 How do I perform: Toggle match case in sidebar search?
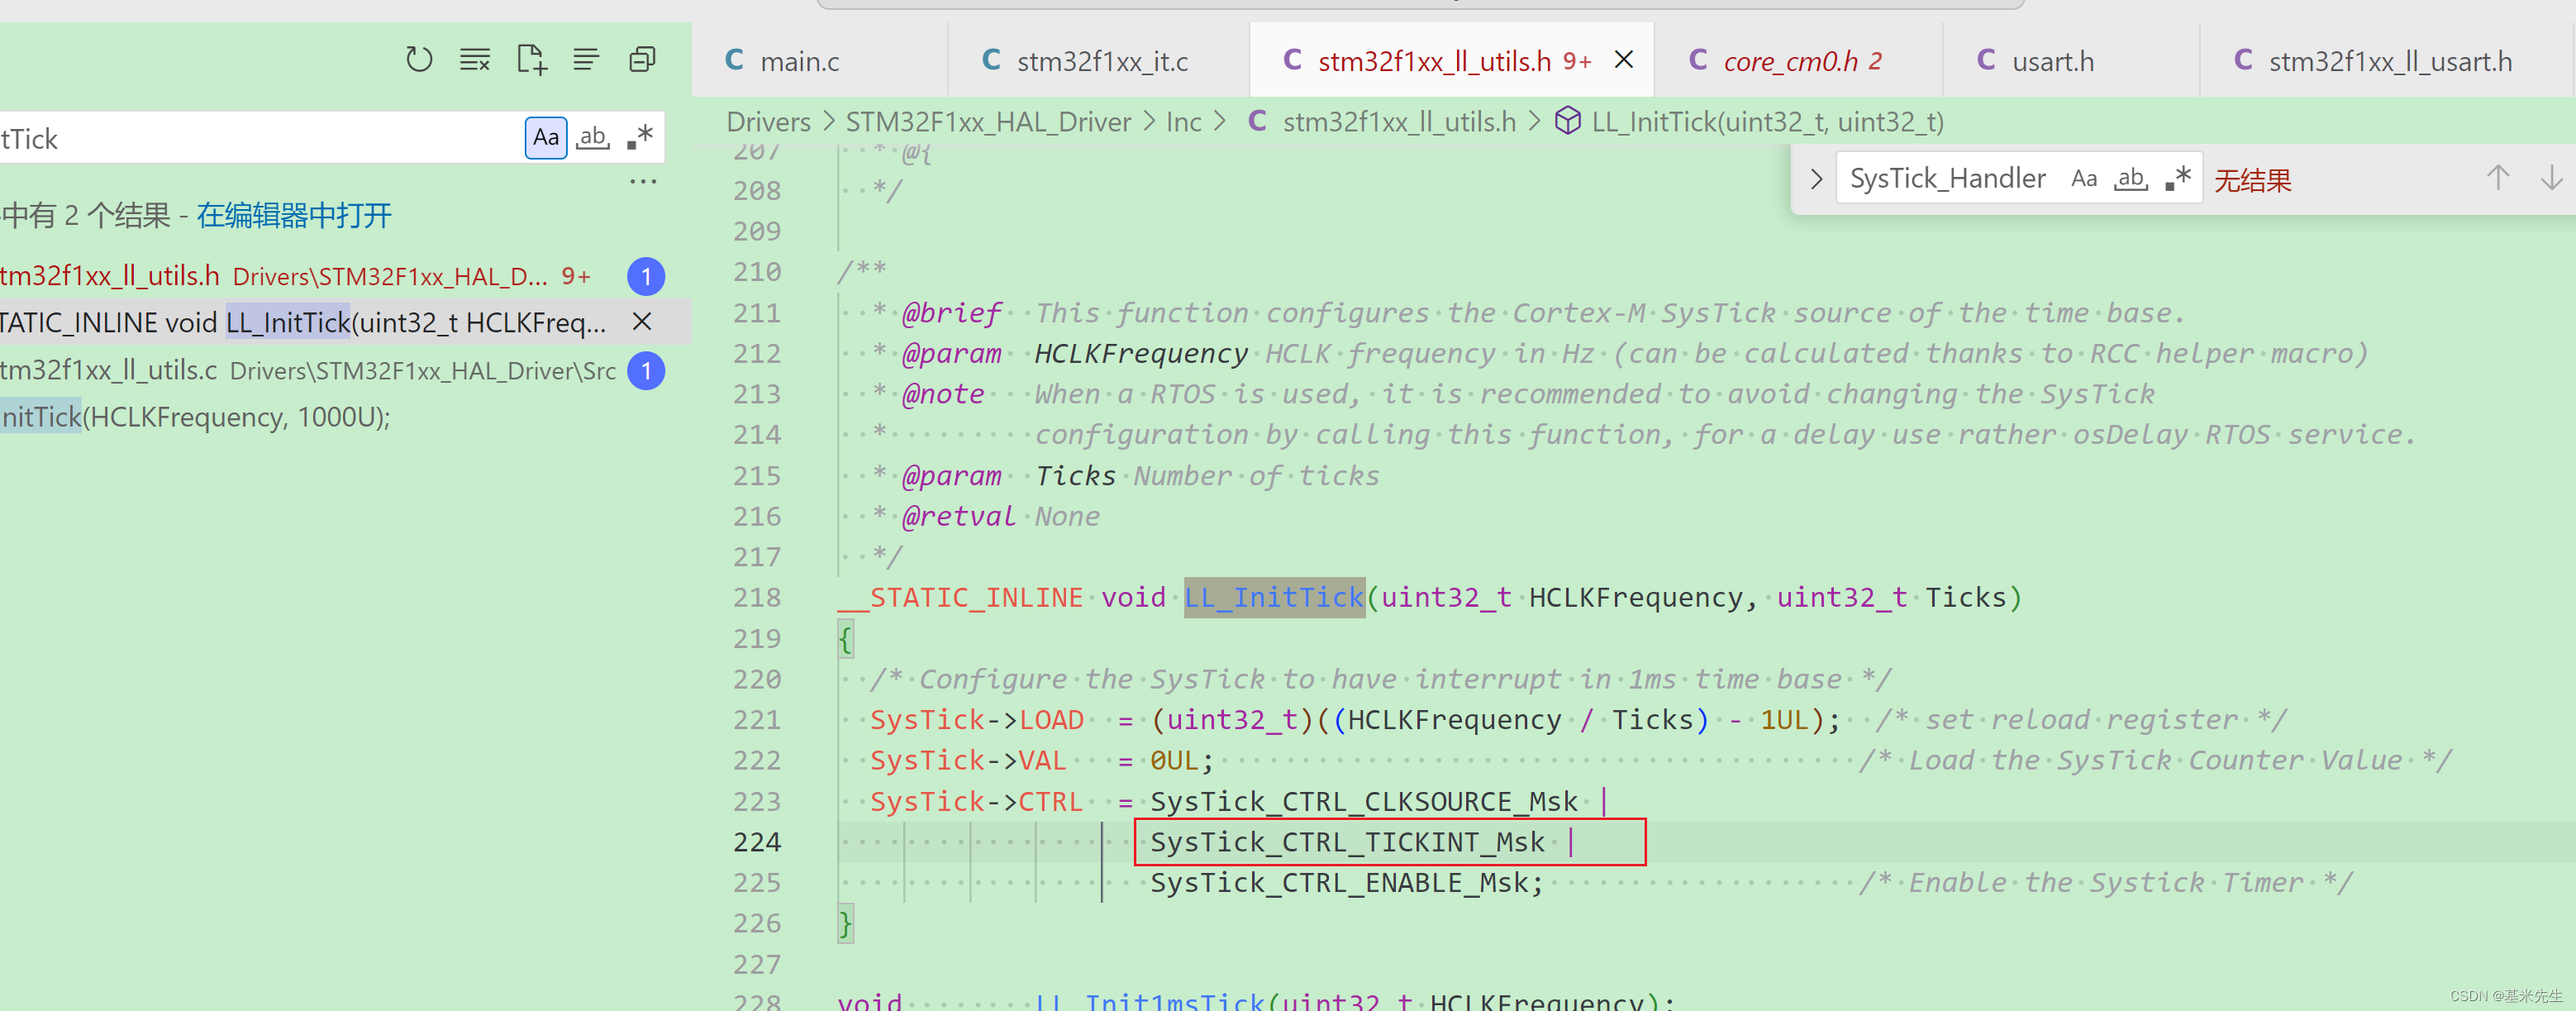546,138
